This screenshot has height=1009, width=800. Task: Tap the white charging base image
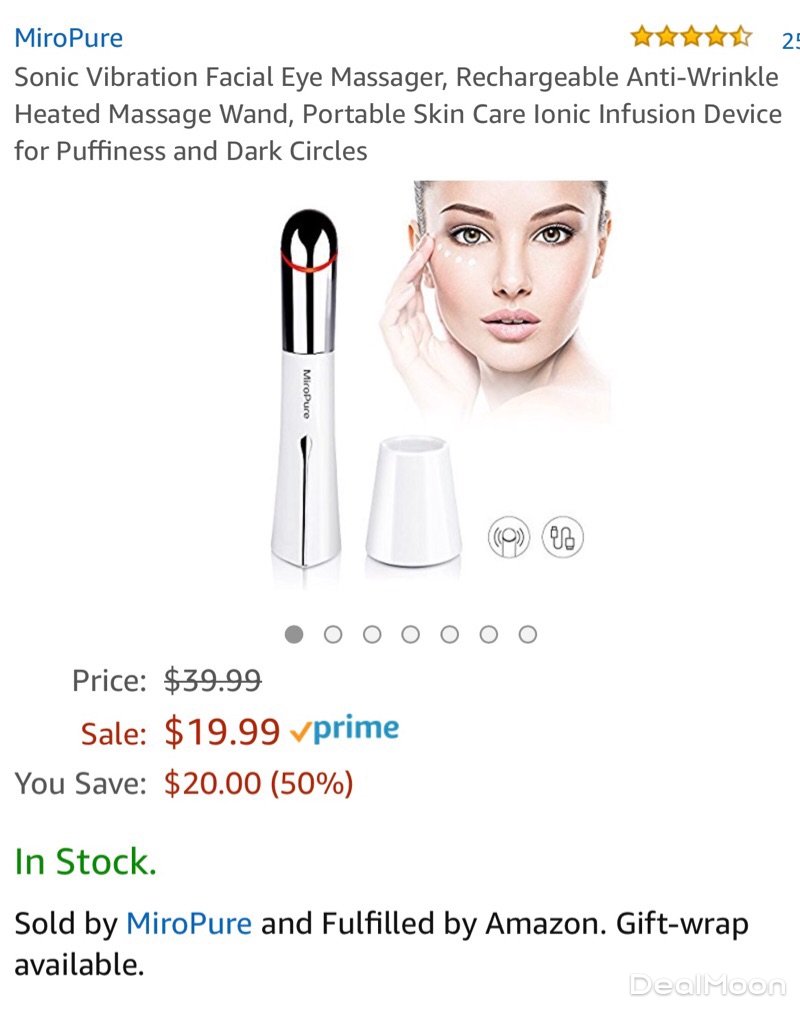(413, 501)
